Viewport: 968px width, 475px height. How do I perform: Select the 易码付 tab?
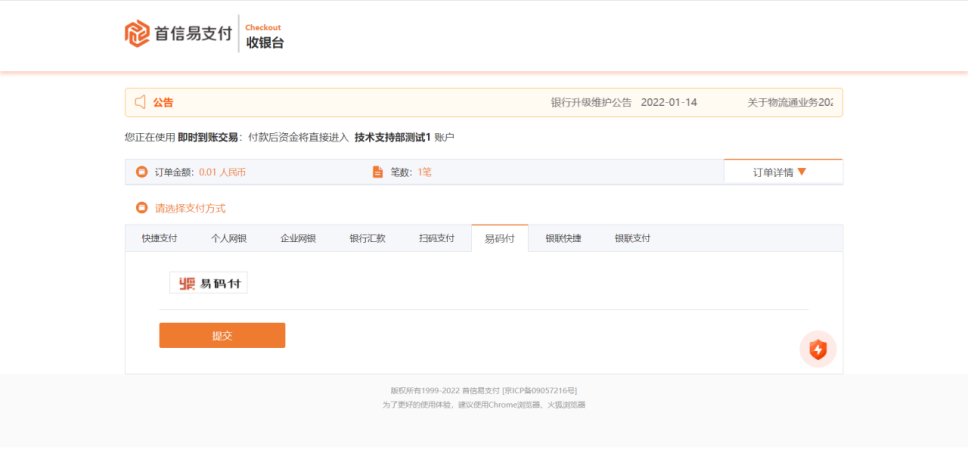click(x=500, y=238)
